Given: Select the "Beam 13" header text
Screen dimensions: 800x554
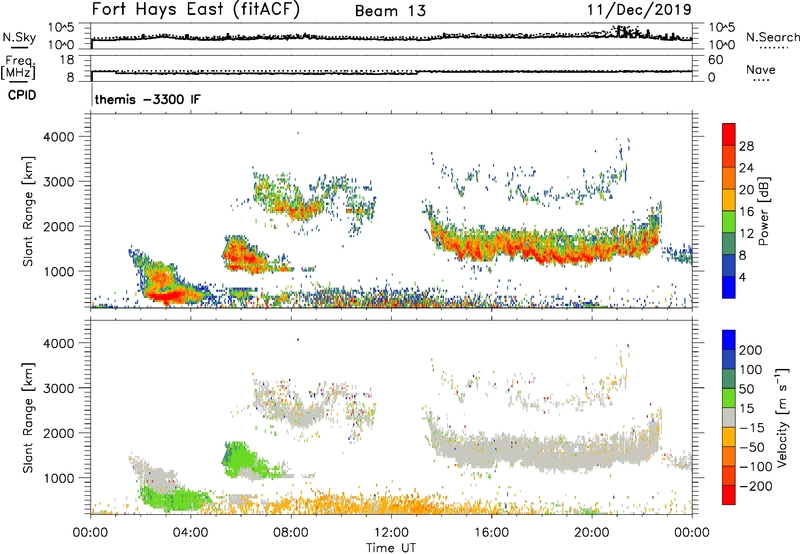Looking at the screenshot, I should pos(390,11).
